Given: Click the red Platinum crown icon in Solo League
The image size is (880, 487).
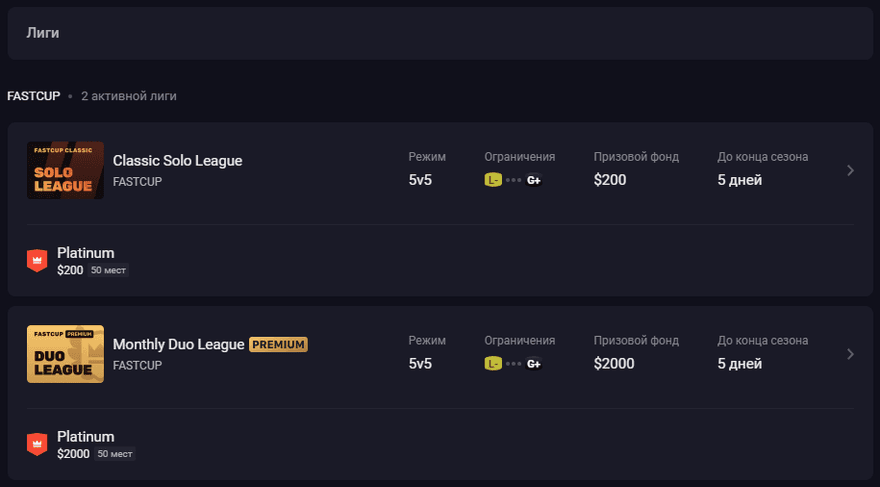Looking at the screenshot, I should pos(37,261).
